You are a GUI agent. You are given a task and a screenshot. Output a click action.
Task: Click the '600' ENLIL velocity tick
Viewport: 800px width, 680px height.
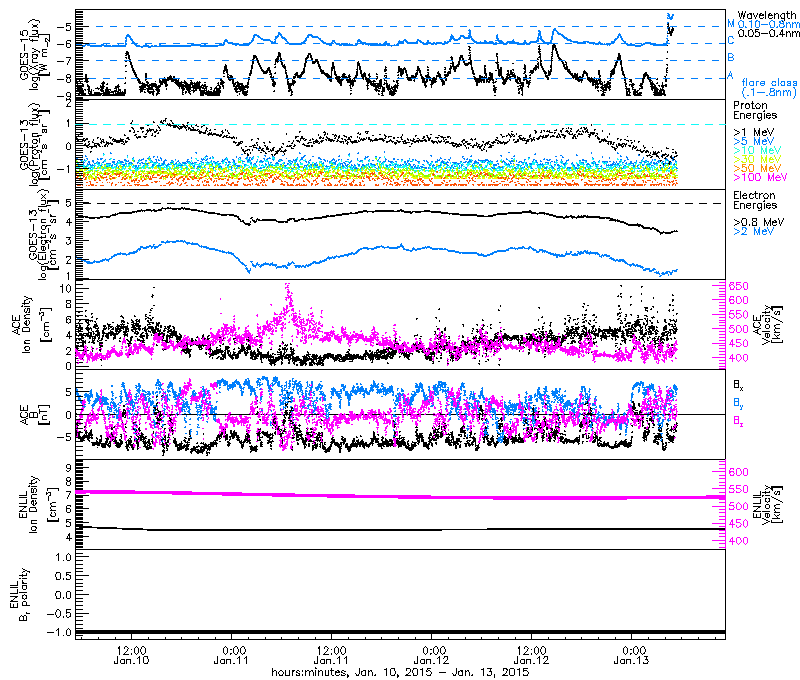pos(738,472)
